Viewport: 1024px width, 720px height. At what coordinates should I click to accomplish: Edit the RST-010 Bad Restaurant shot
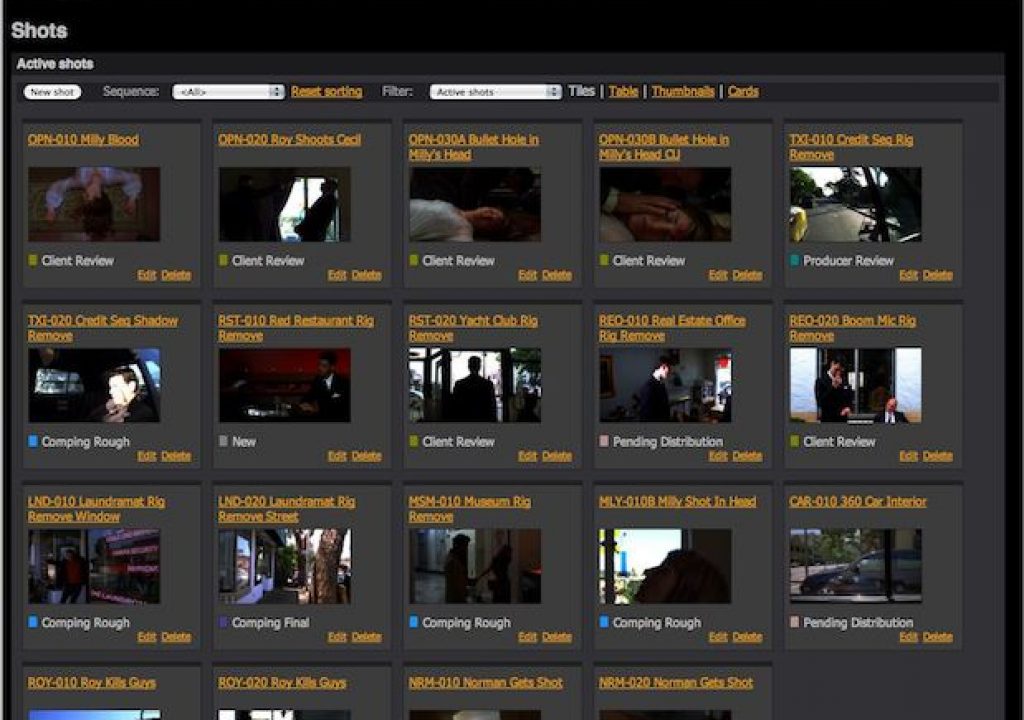pos(337,456)
